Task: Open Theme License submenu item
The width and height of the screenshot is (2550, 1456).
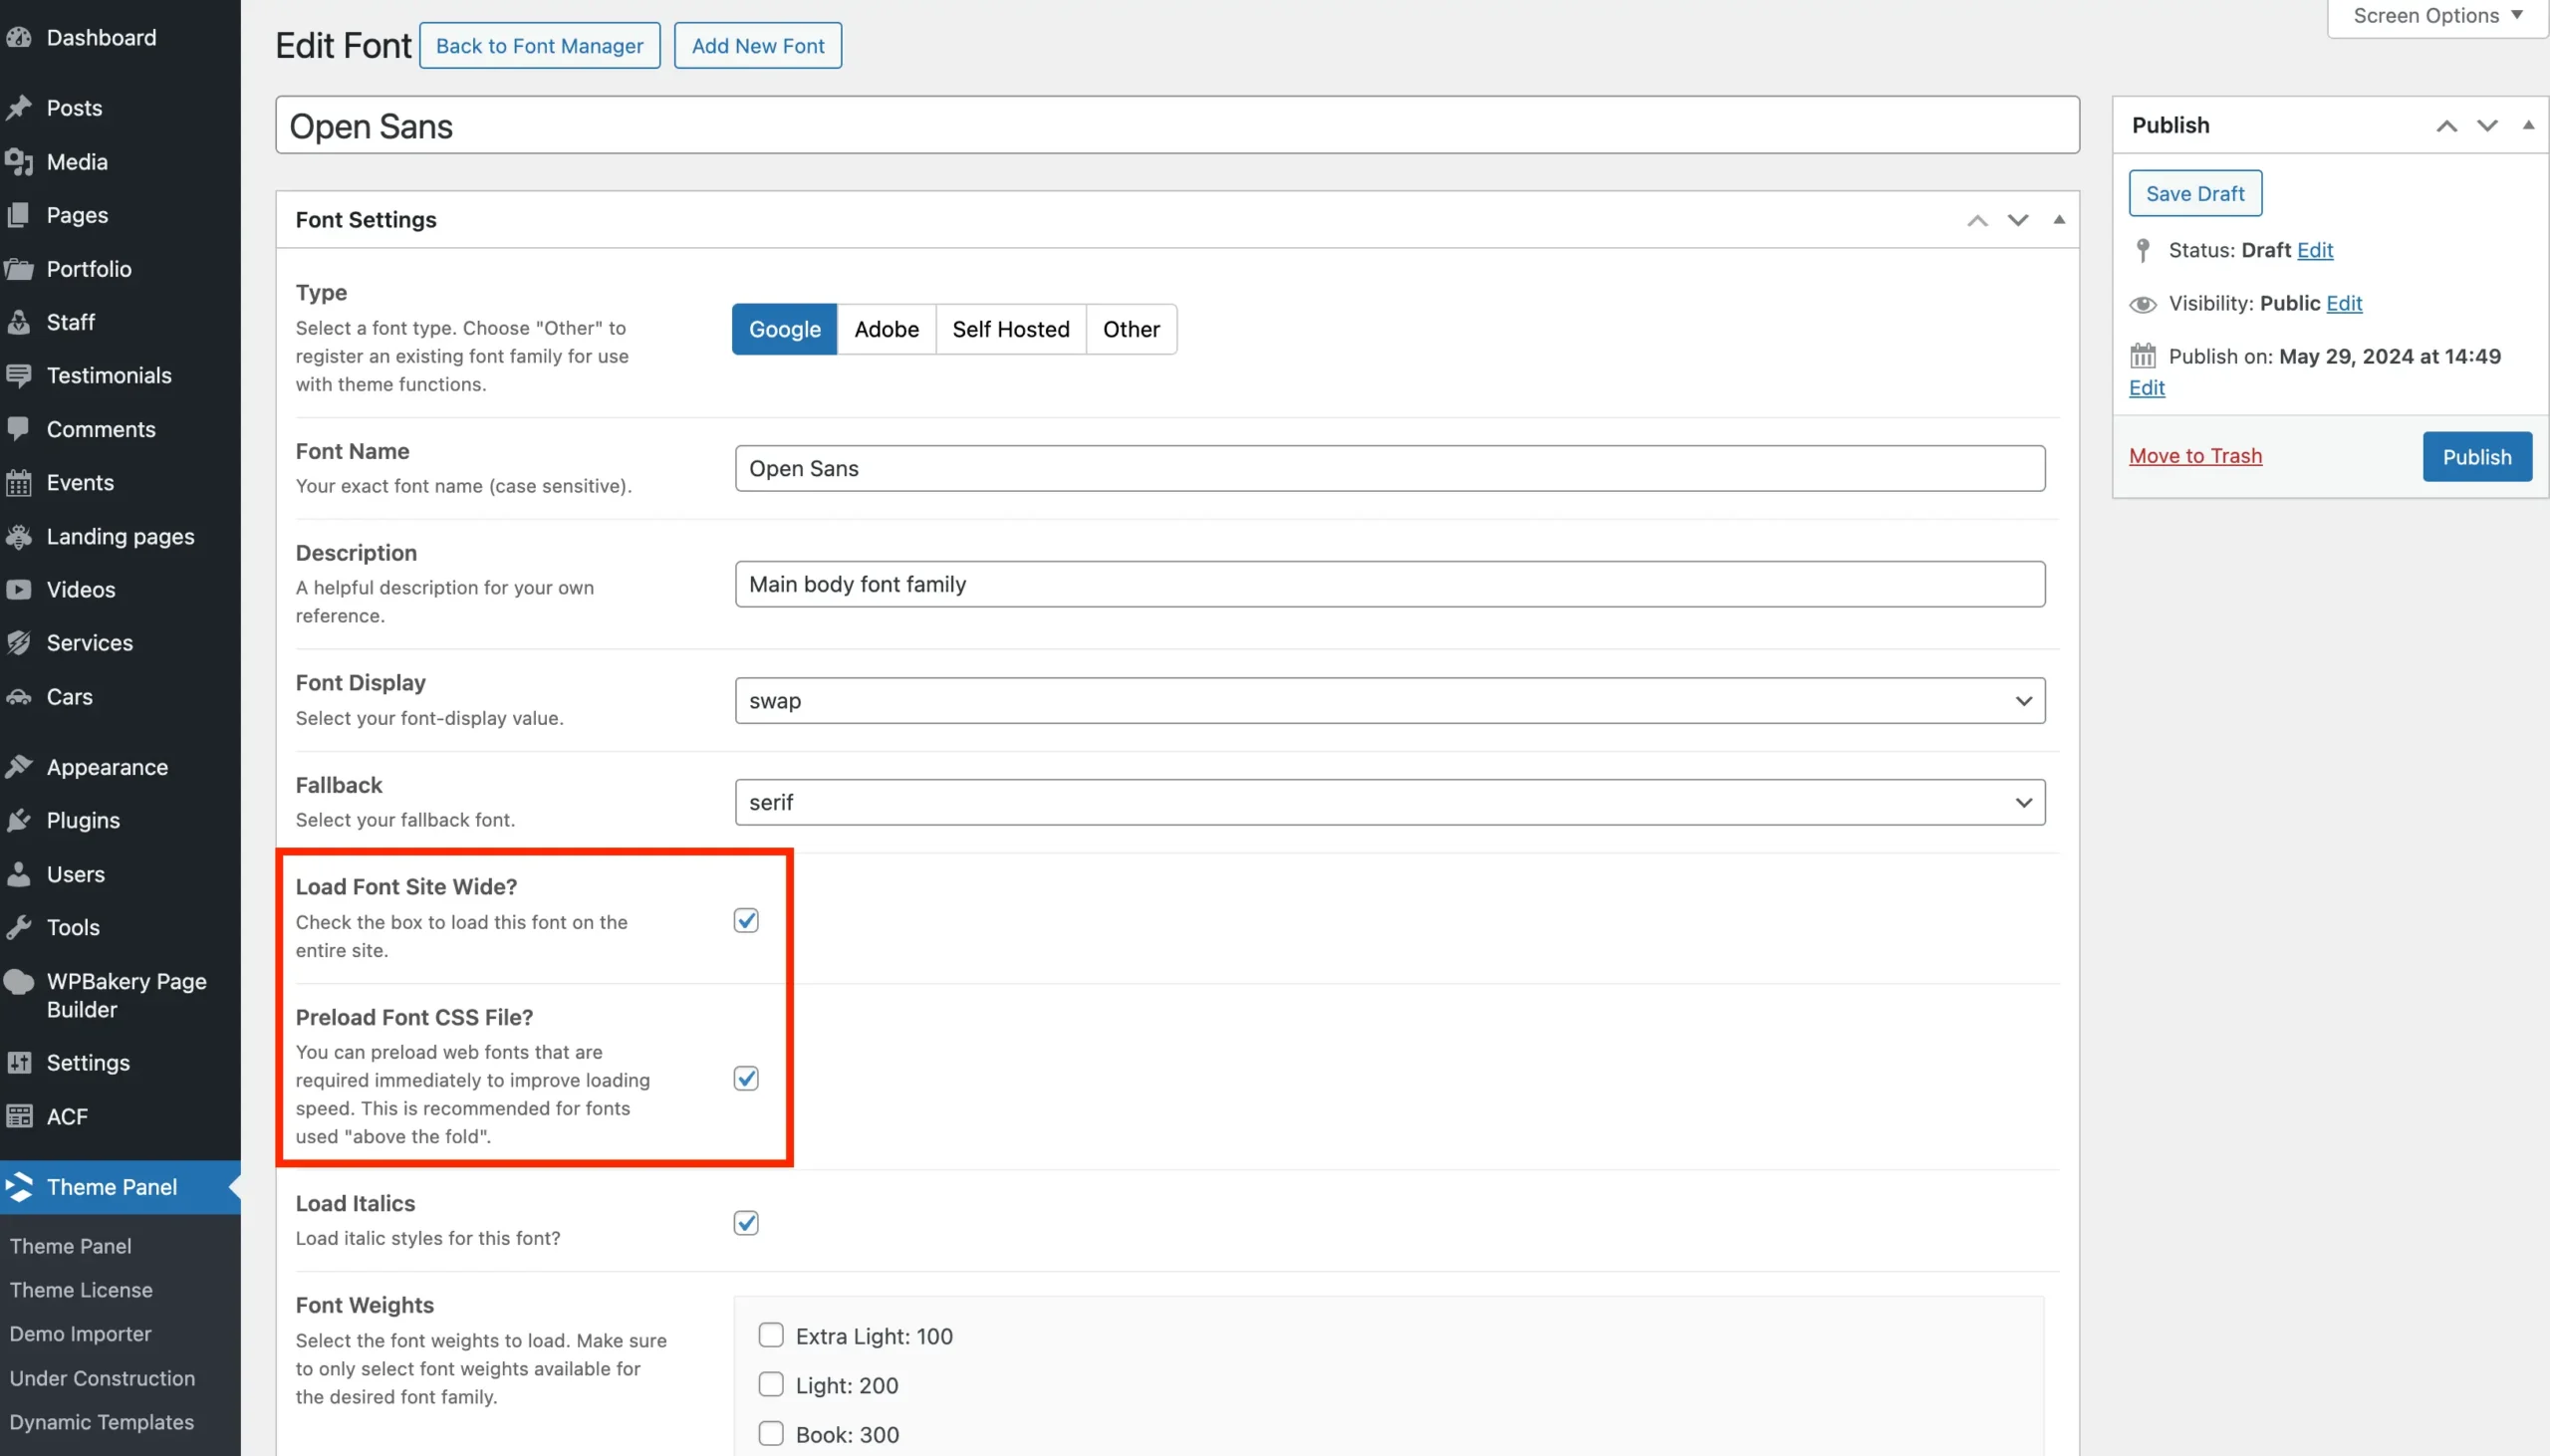Action: click(x=81, y=1290)
